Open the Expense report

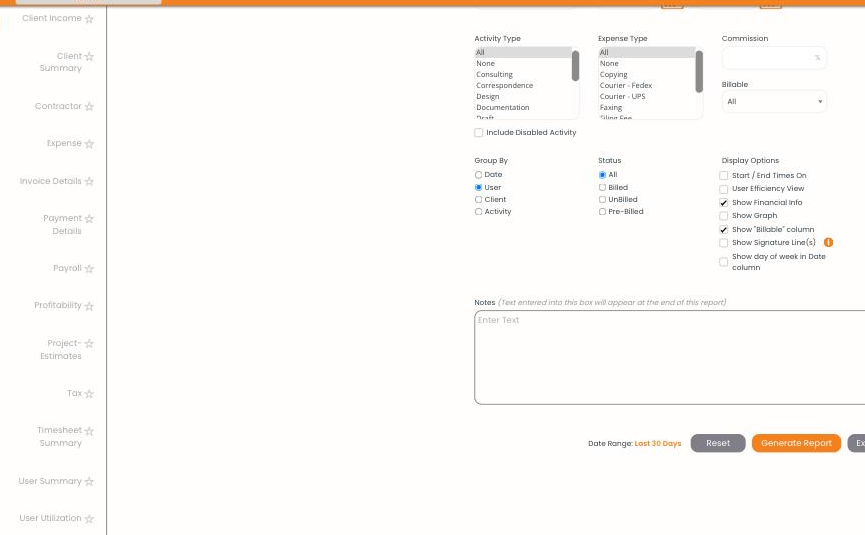pos(64,143)
